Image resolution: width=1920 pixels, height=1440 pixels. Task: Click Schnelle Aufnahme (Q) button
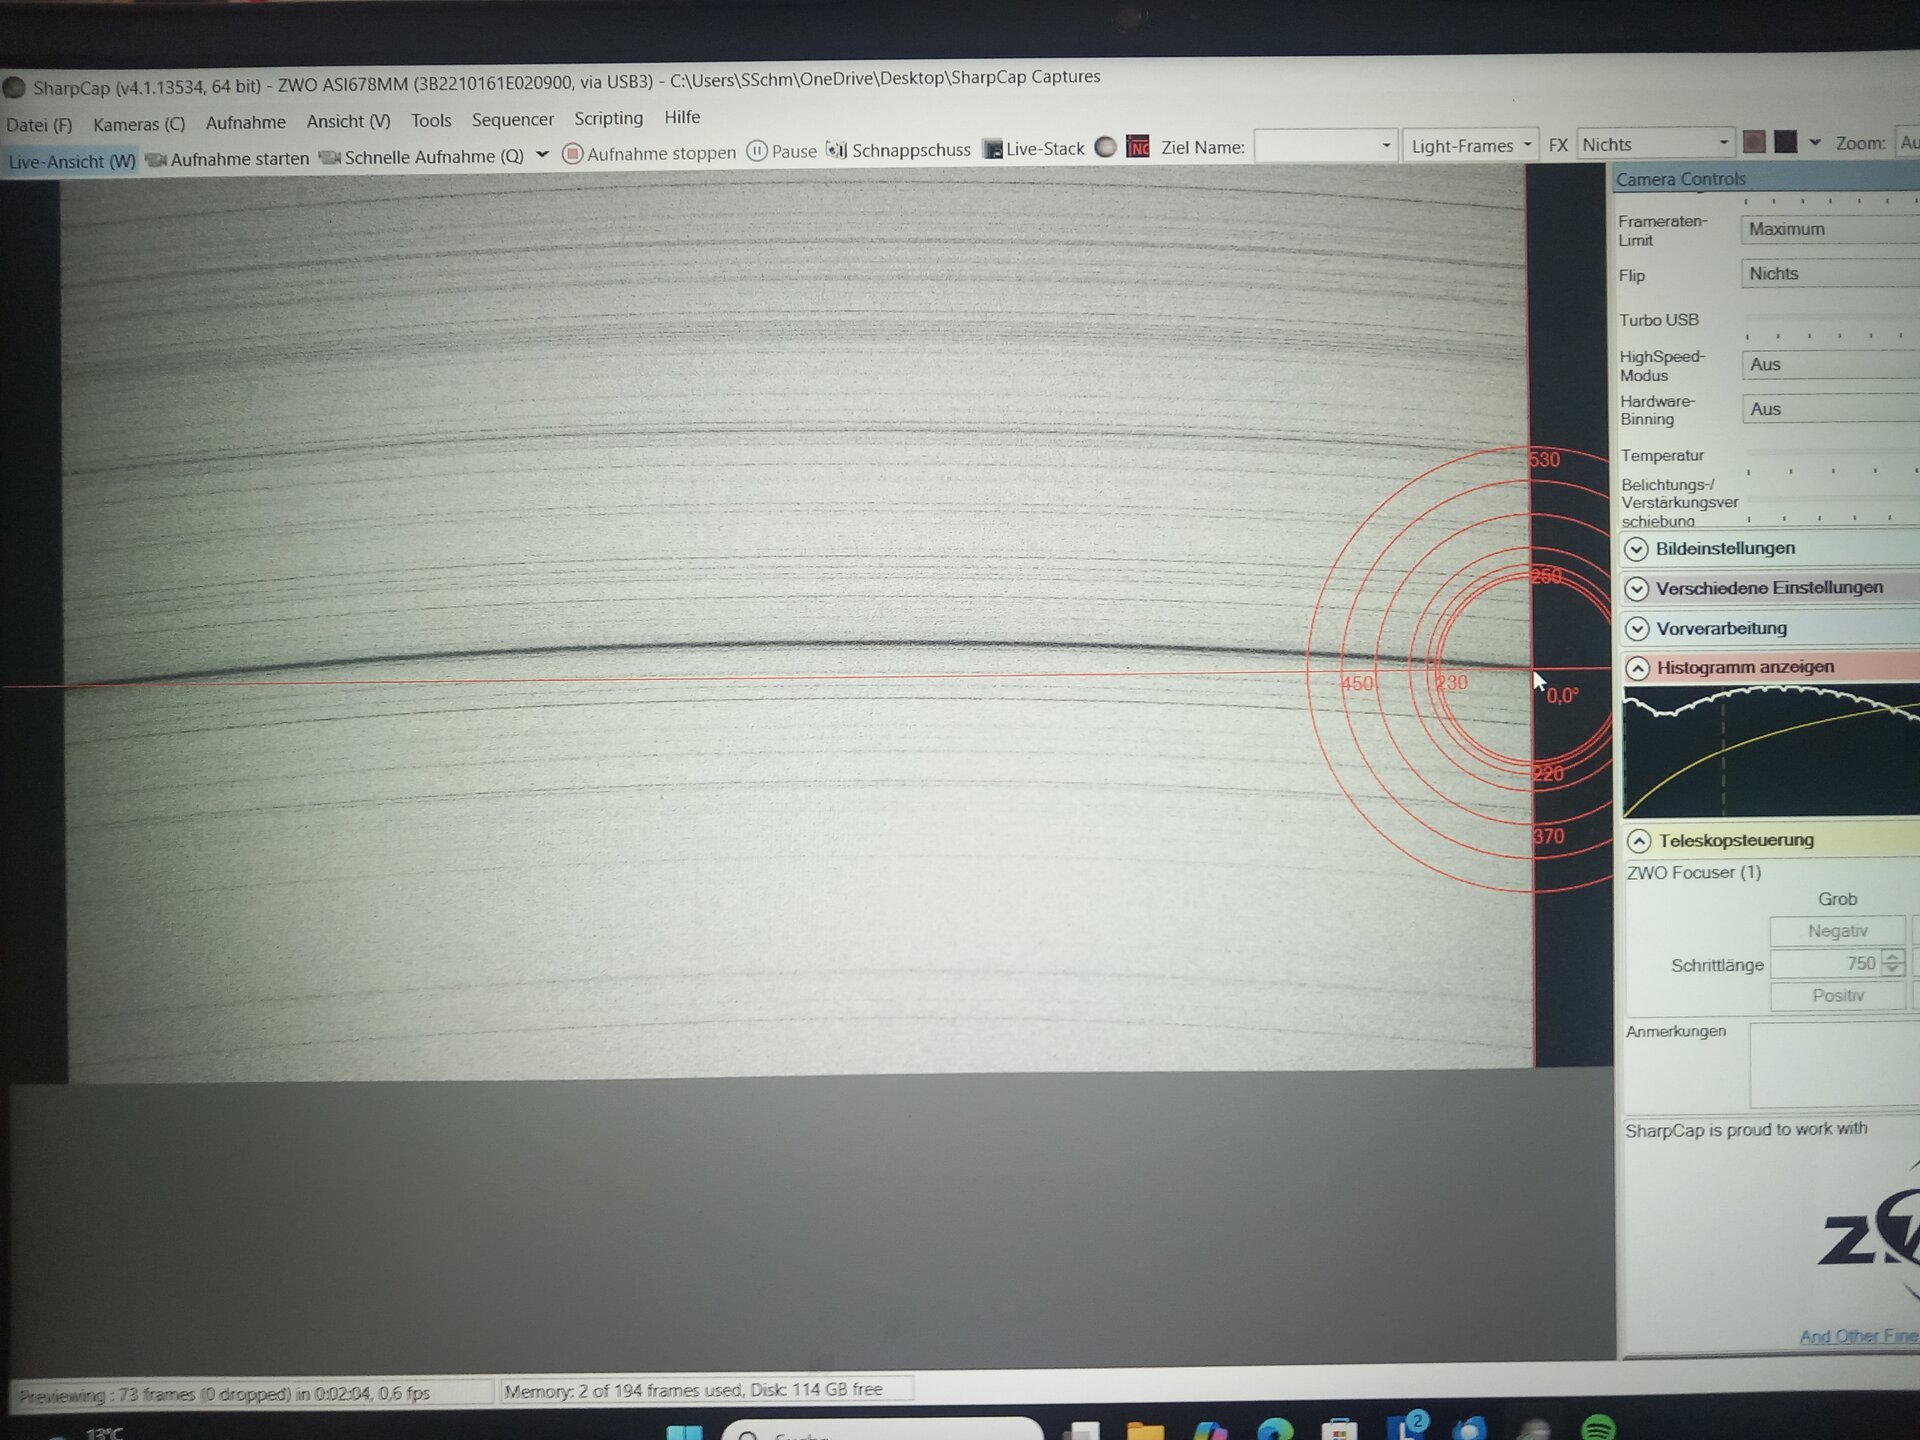(x=421, y=157)
